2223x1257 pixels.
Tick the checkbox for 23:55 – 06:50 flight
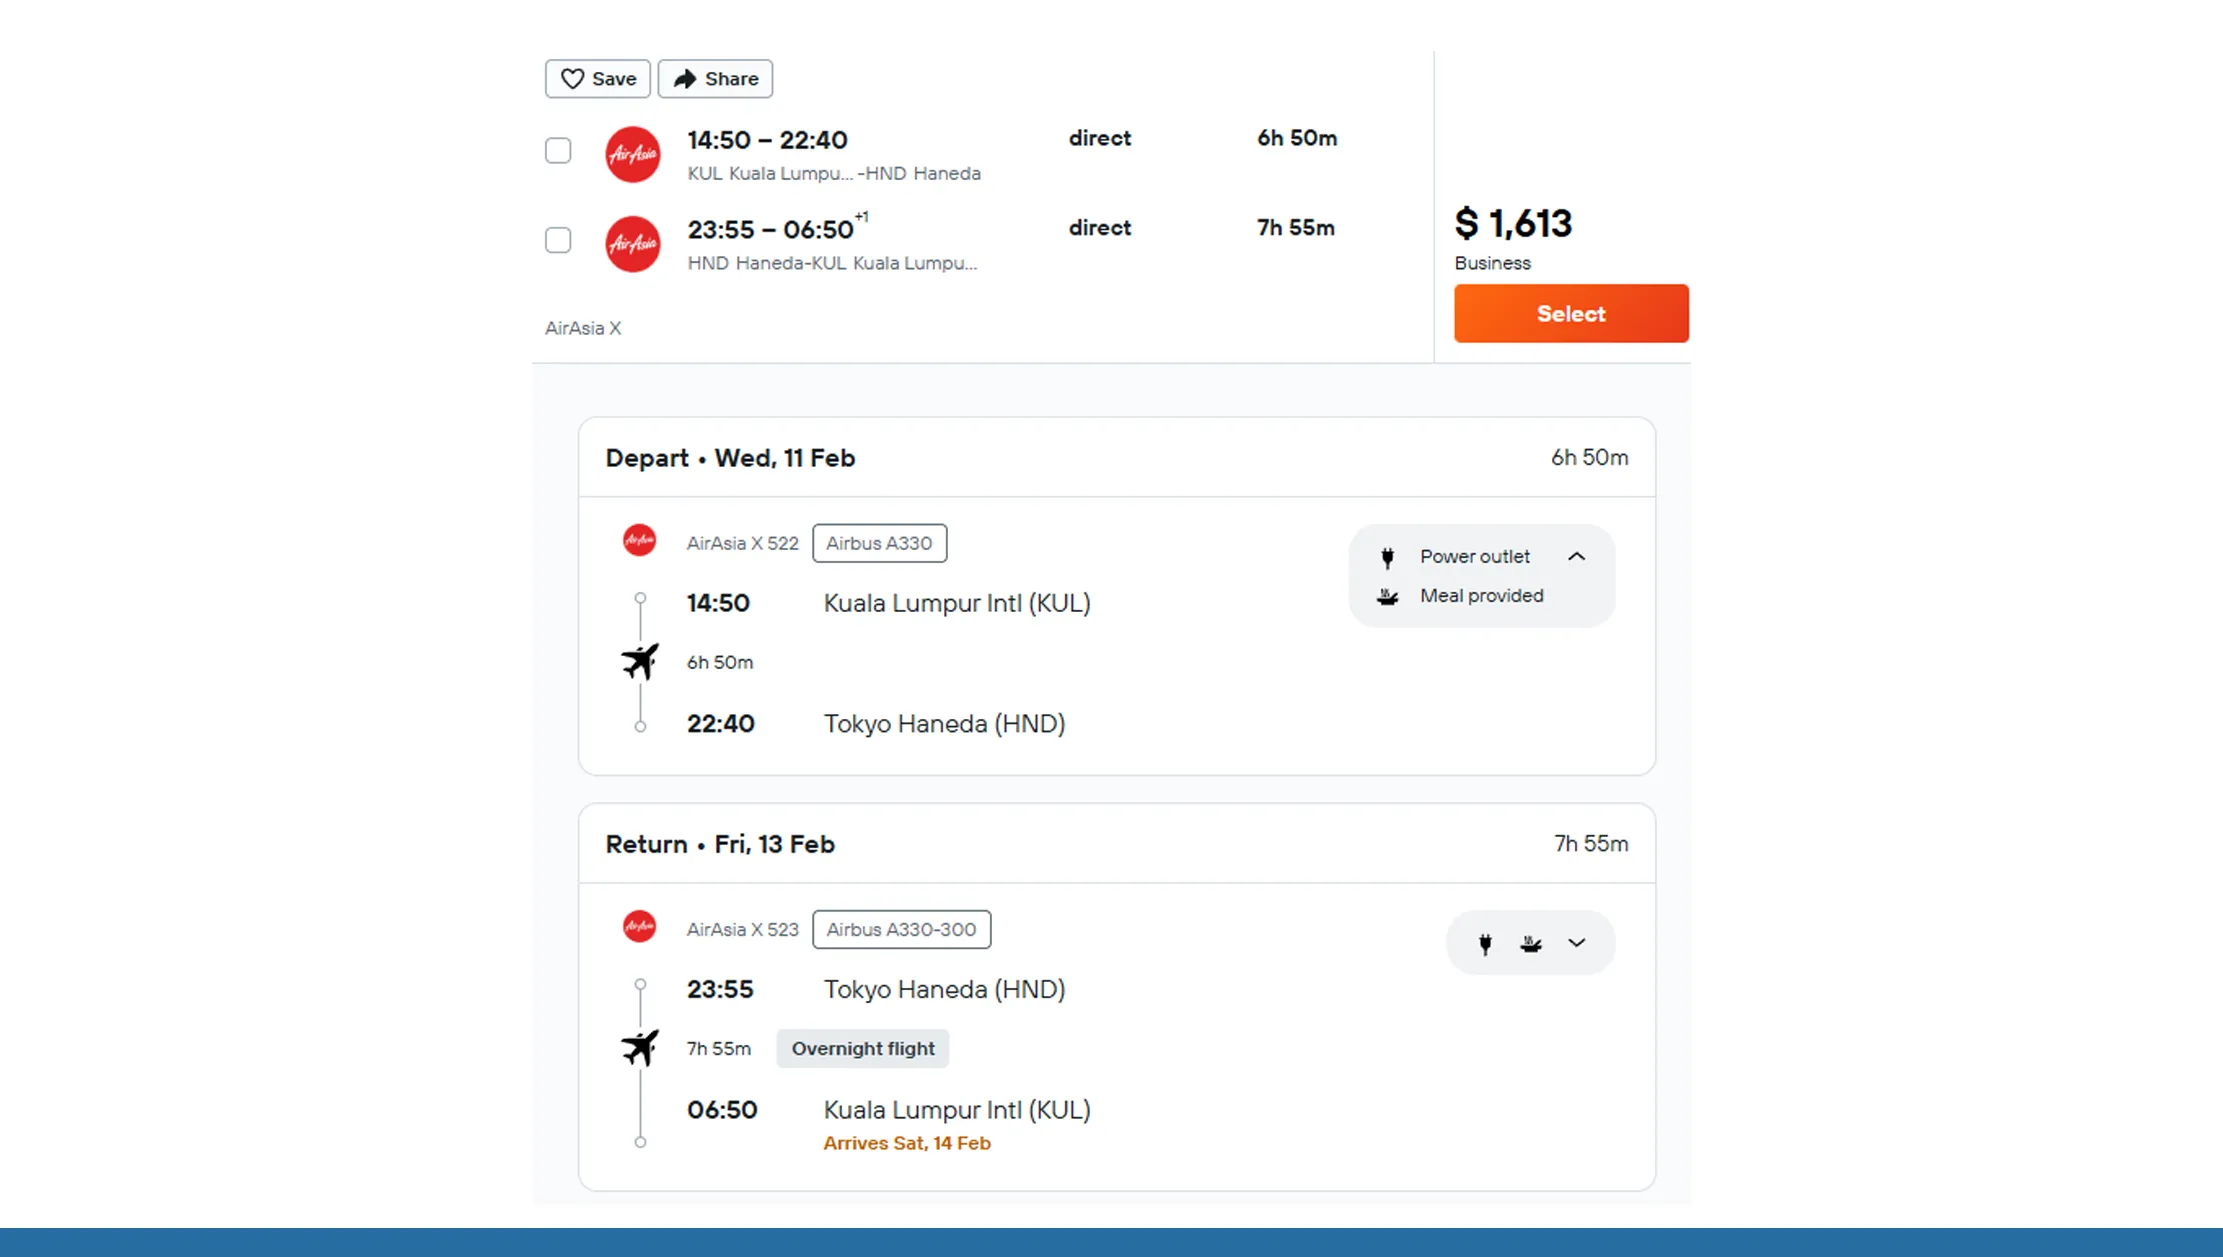coord(558,240)
